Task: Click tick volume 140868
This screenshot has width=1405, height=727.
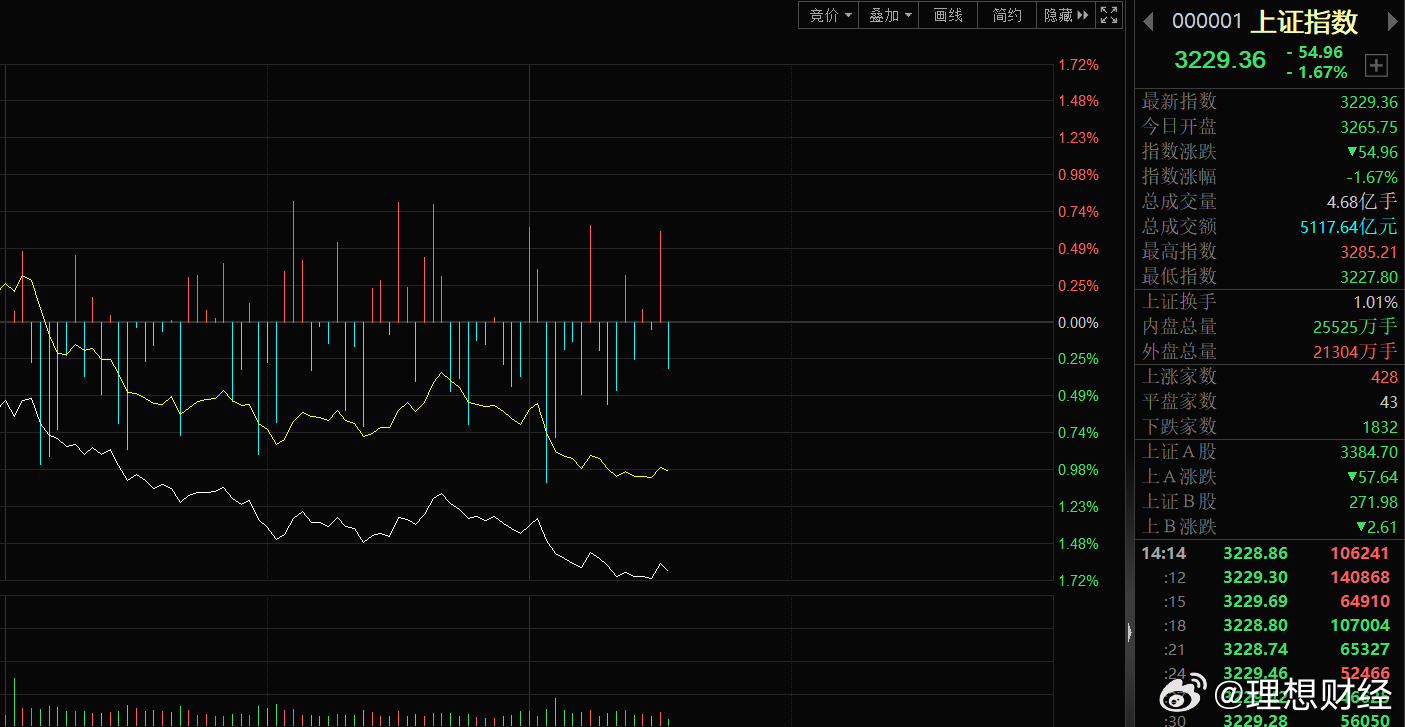Action: click(1360, 577)
